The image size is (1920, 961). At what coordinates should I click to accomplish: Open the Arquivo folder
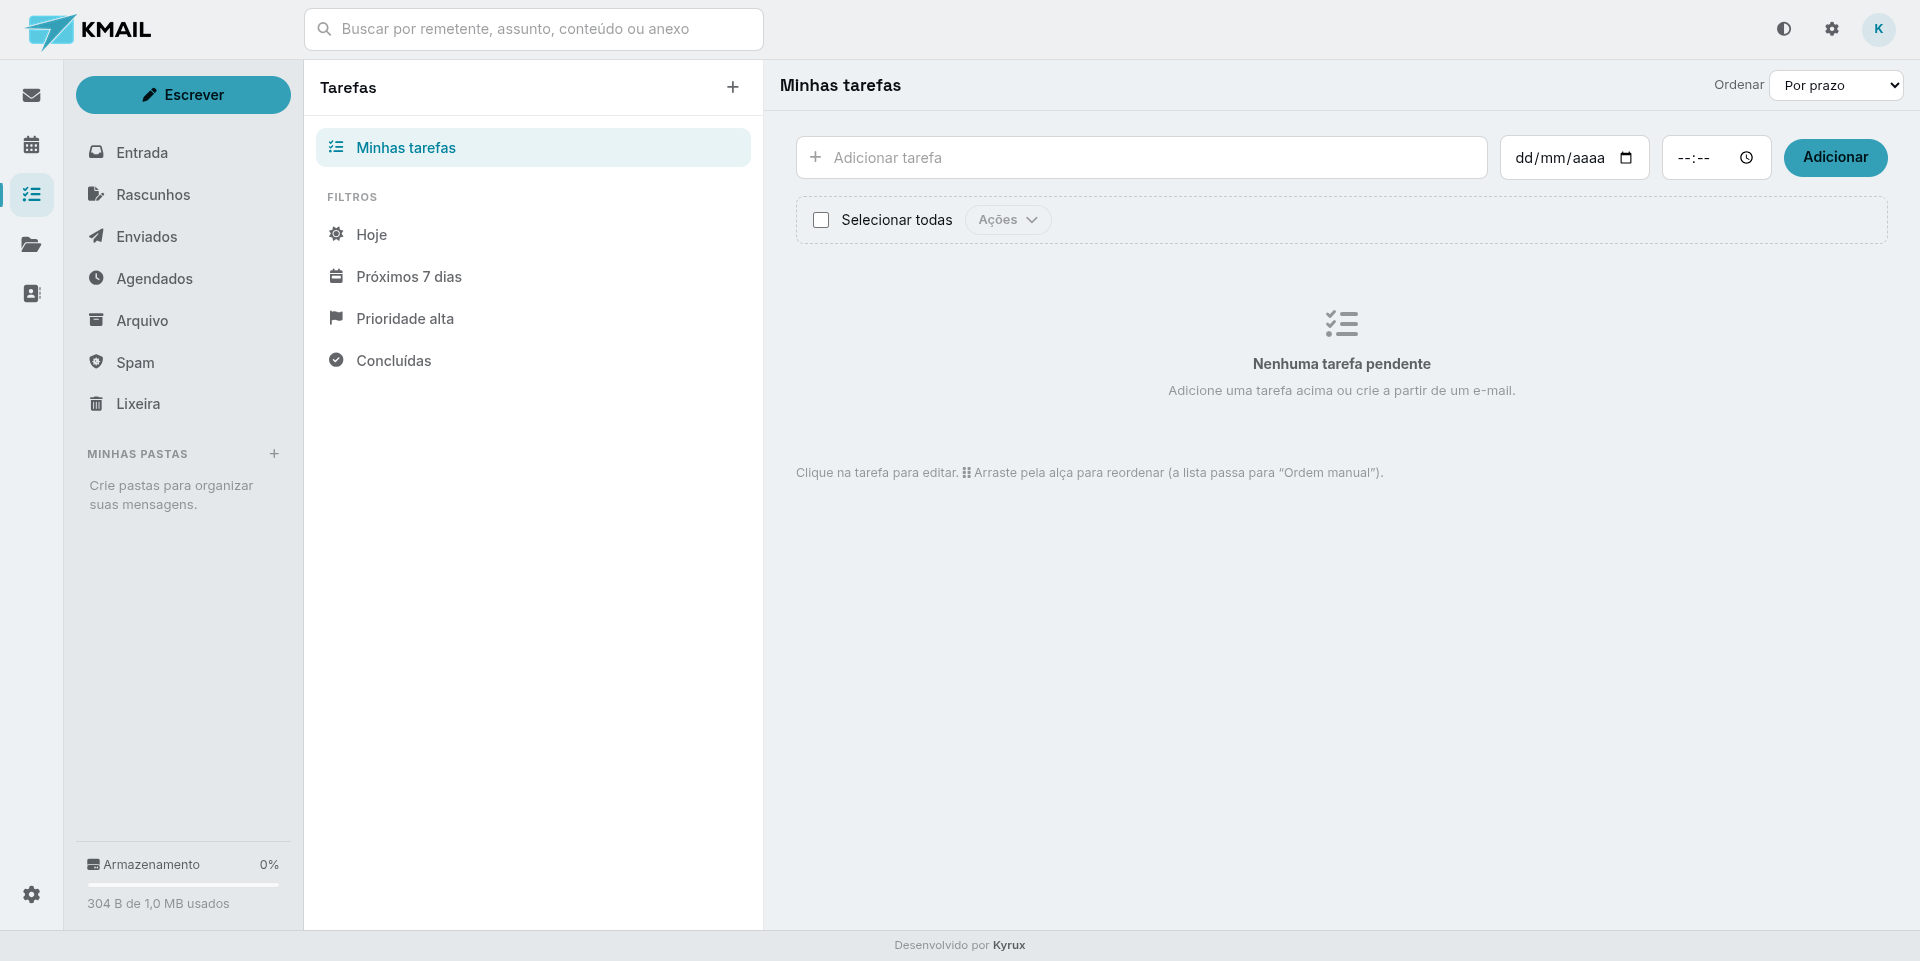[183, 321]
